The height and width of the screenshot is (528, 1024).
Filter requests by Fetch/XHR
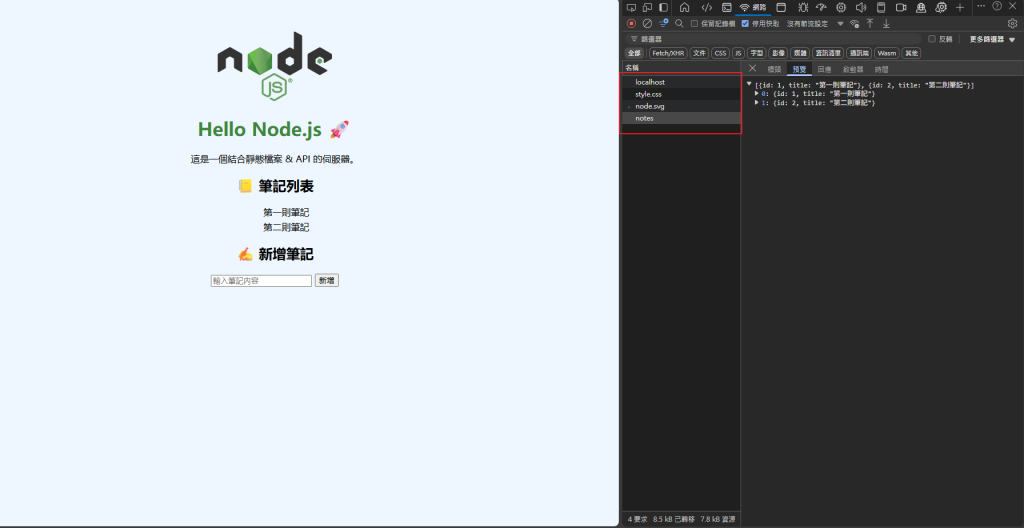(x=668, y=53)
